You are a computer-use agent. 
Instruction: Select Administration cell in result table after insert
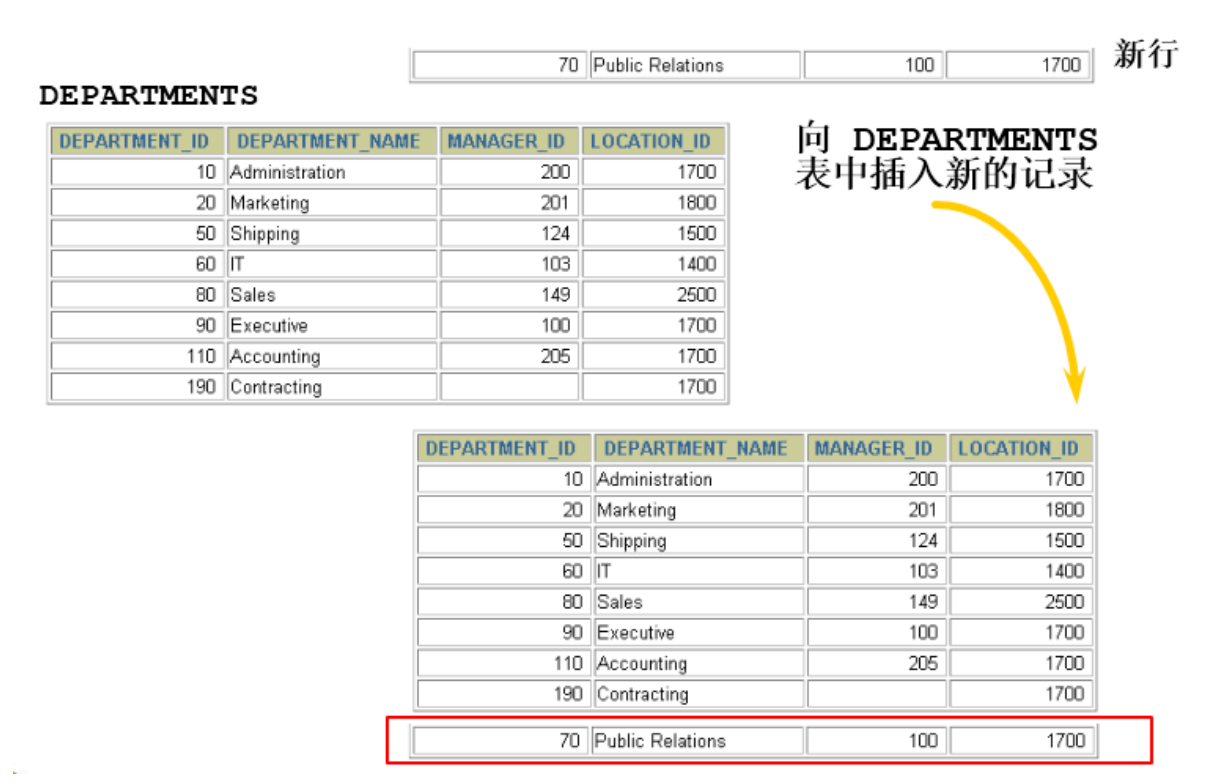pyautogui.click(x=699, y=479)
